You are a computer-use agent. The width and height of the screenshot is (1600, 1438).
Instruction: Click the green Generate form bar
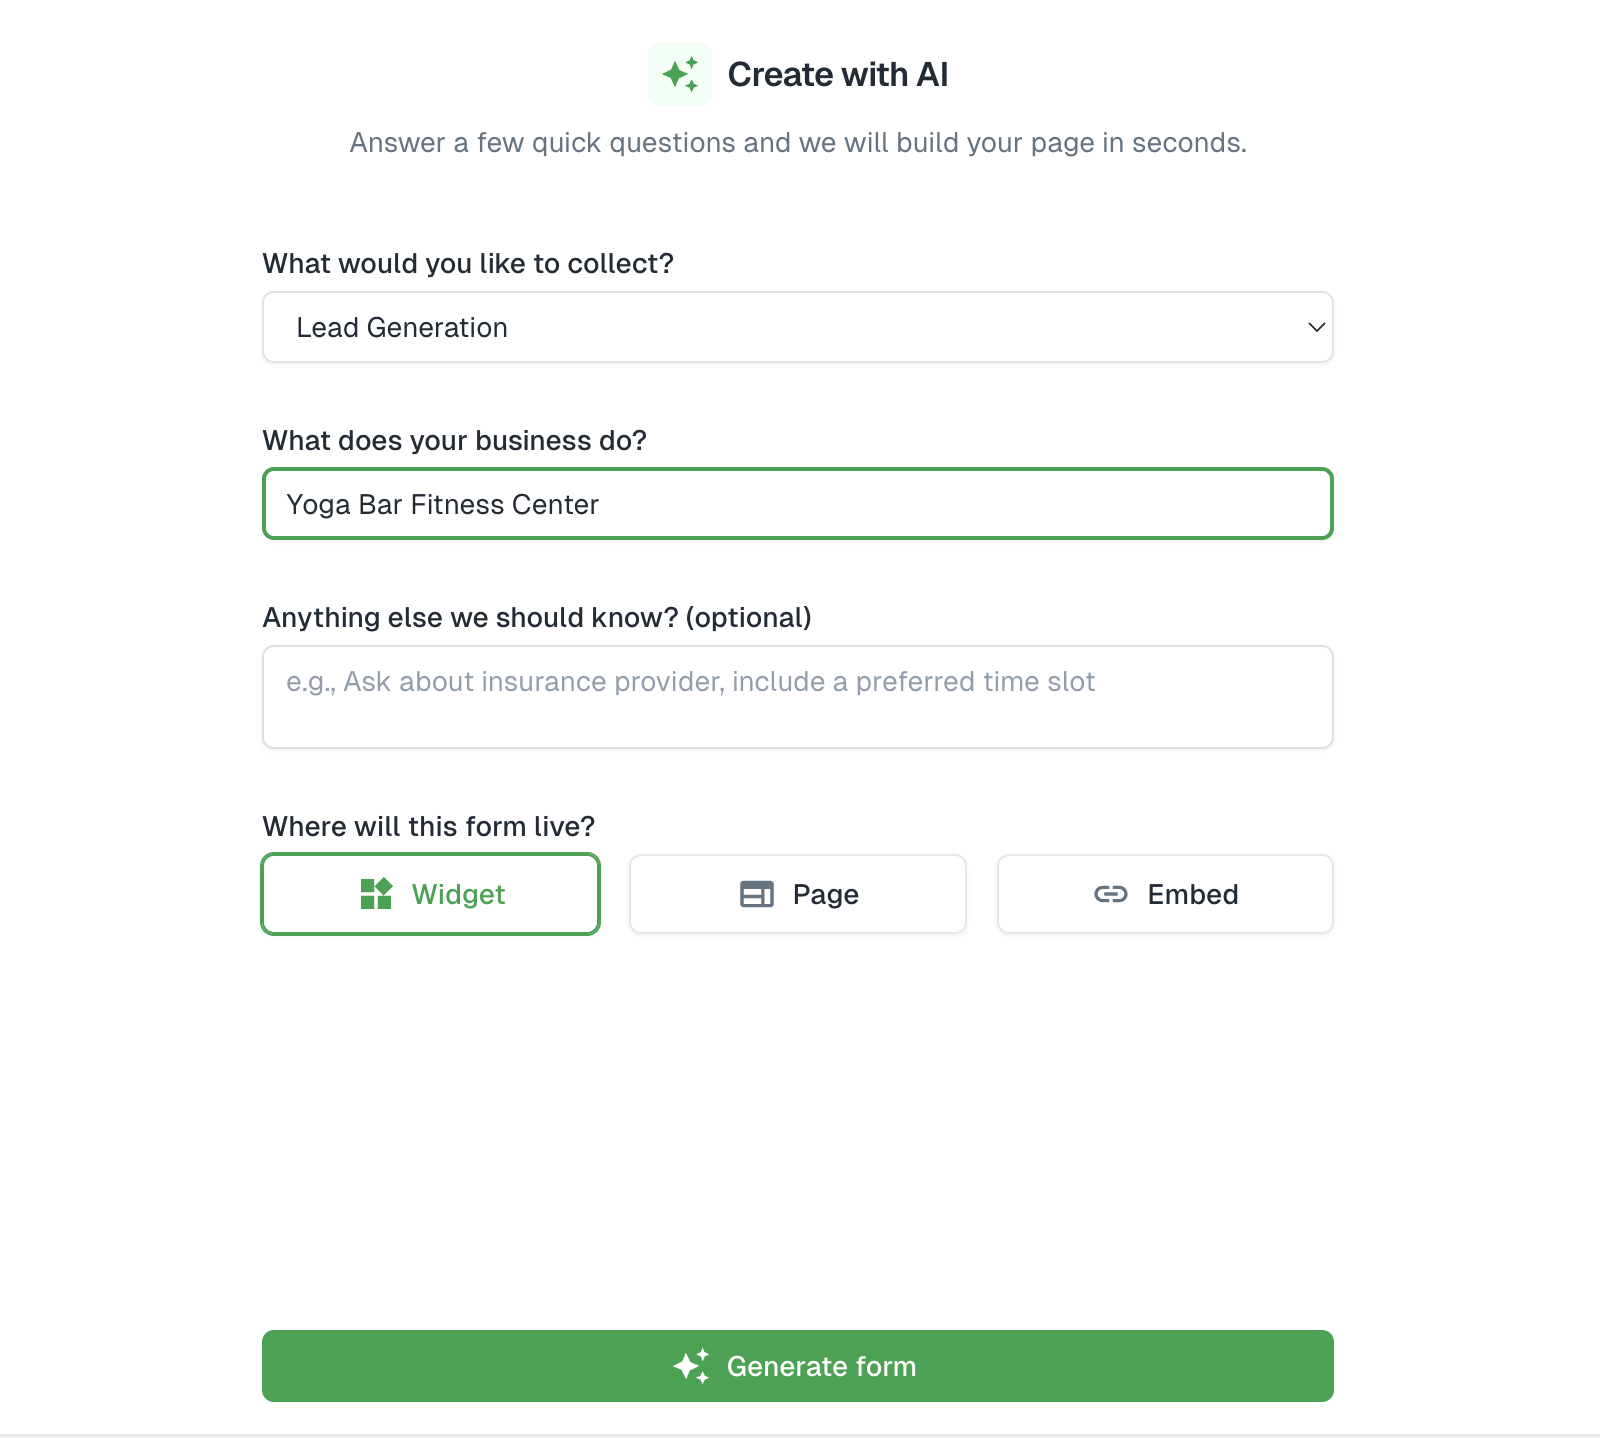pos(797,1366)
